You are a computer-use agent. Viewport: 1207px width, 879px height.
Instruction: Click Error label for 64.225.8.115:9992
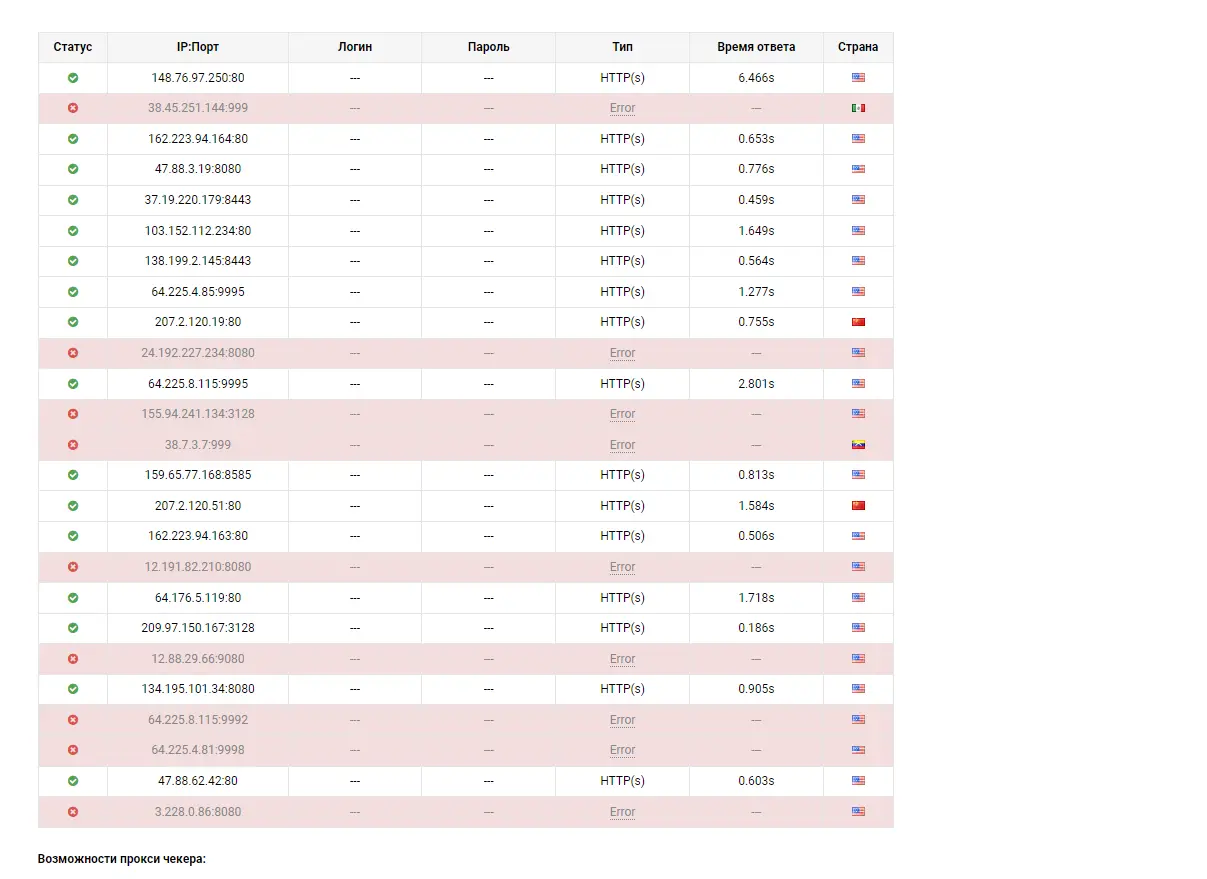622,720
